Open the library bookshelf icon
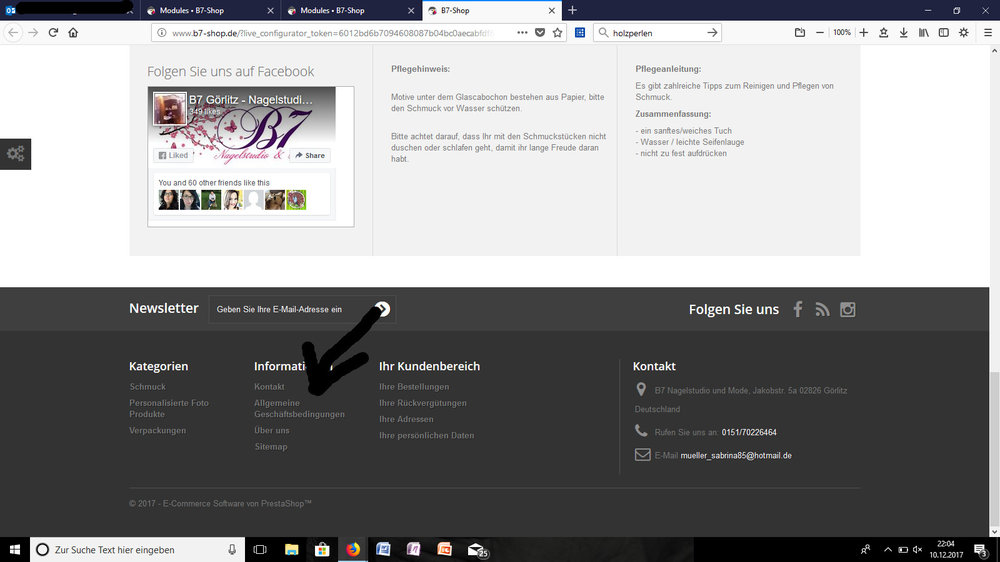 [x=923, y=33]
